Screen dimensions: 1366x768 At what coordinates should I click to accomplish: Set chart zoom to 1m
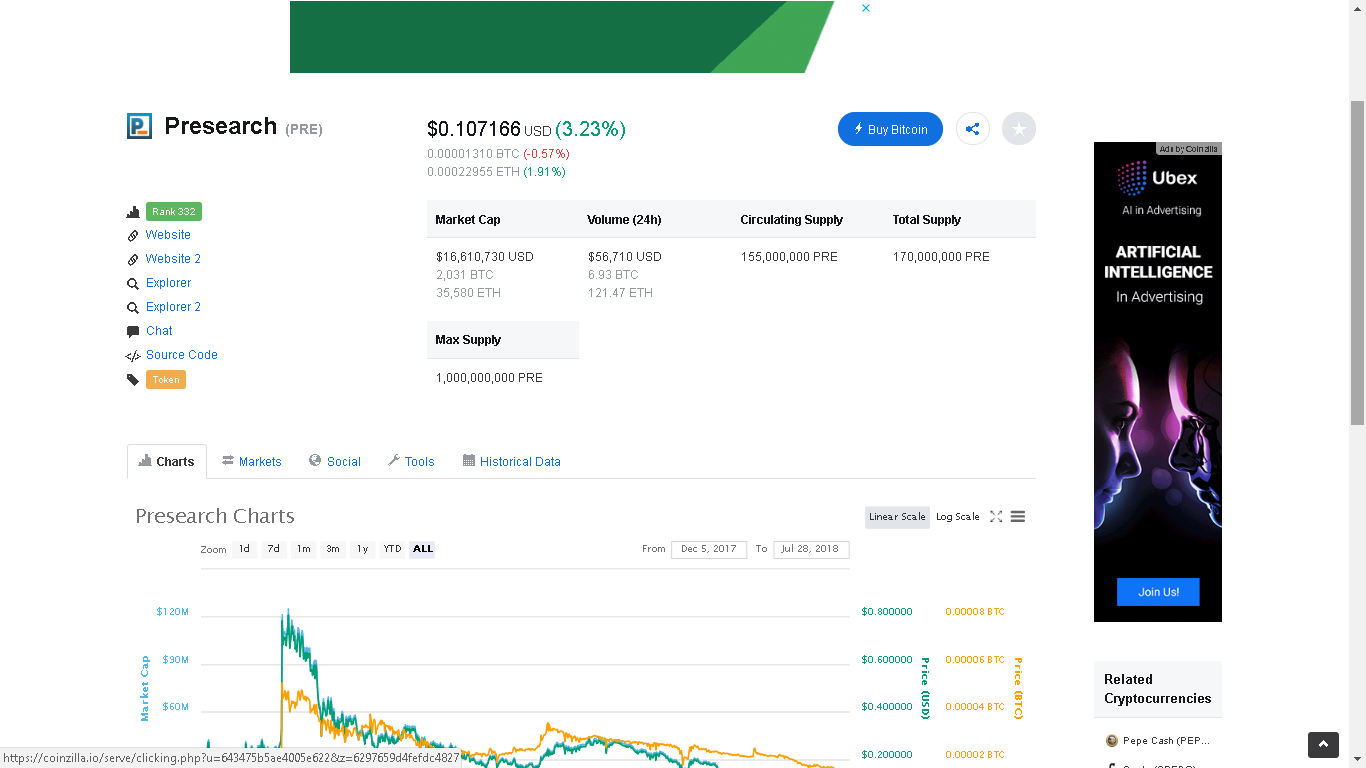coord(303,549)
